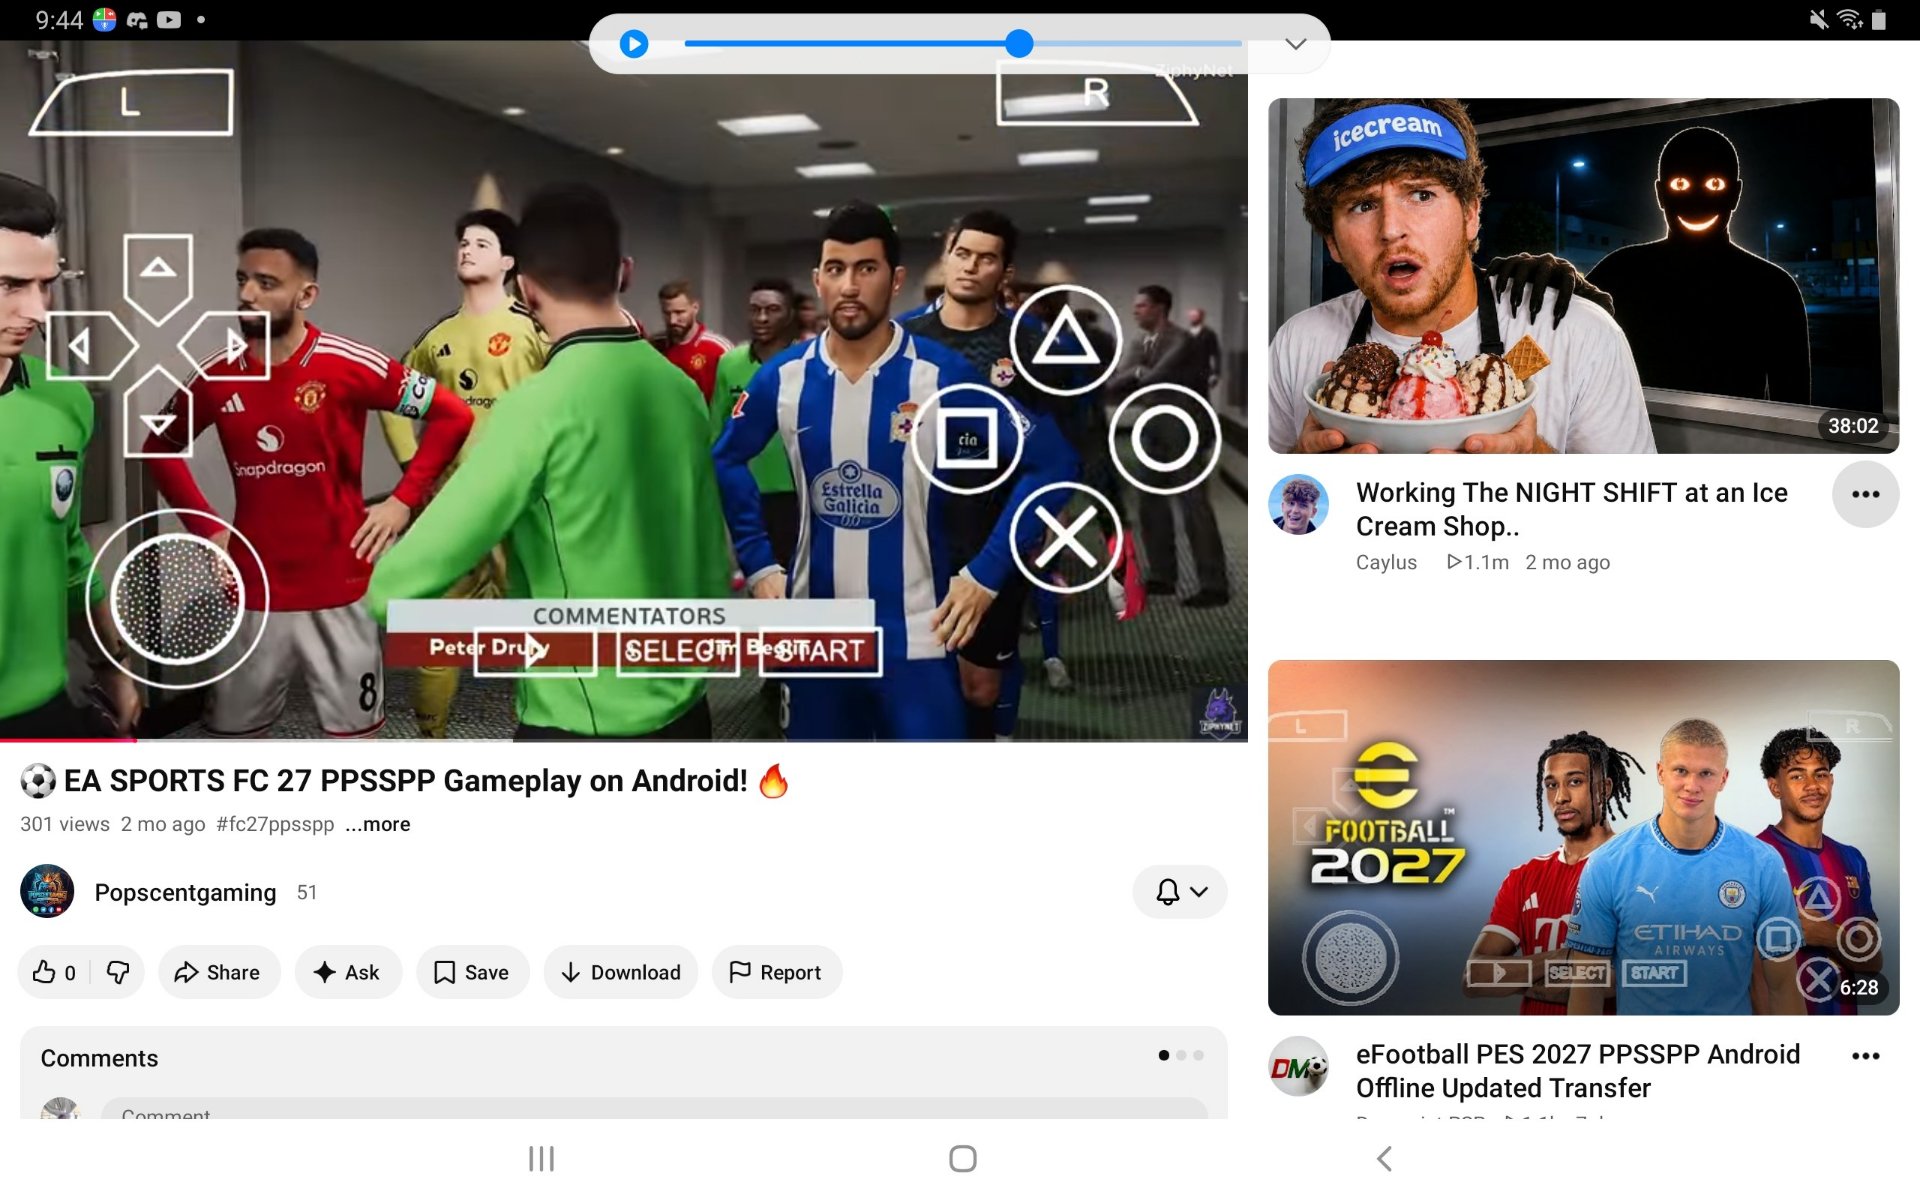Report the video with flag icon
1920x1200 pixels.
tap(776, 972)
